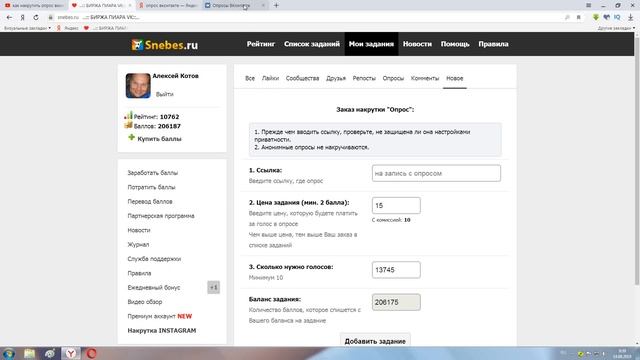The width and height of the screenshot is (640, 360).
Task: Click the Купить баллы link
Action: click(x=159, y=139)
